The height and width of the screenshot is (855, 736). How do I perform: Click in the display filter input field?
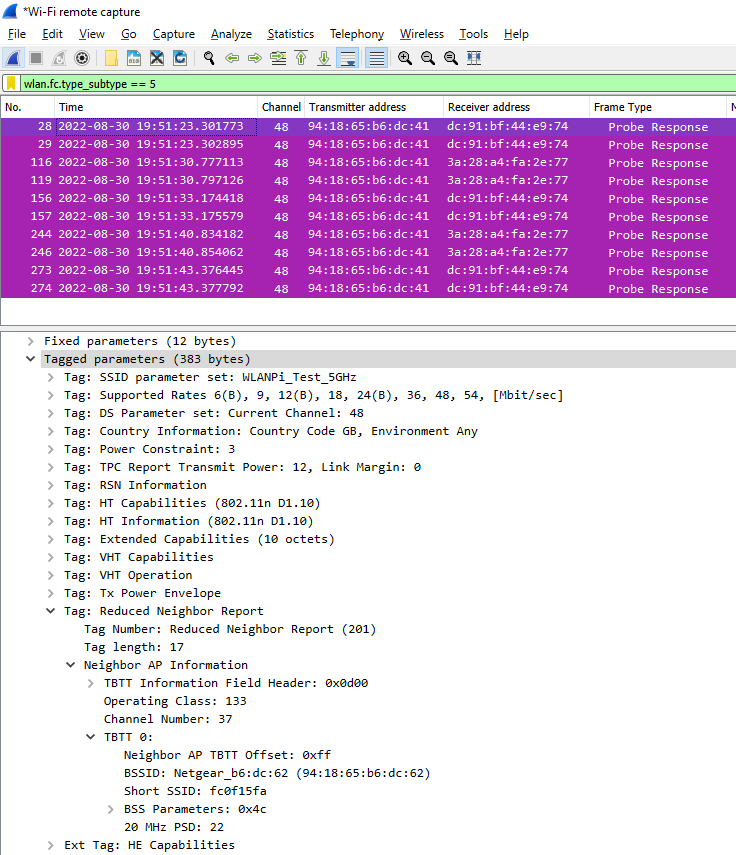[370, 84]
